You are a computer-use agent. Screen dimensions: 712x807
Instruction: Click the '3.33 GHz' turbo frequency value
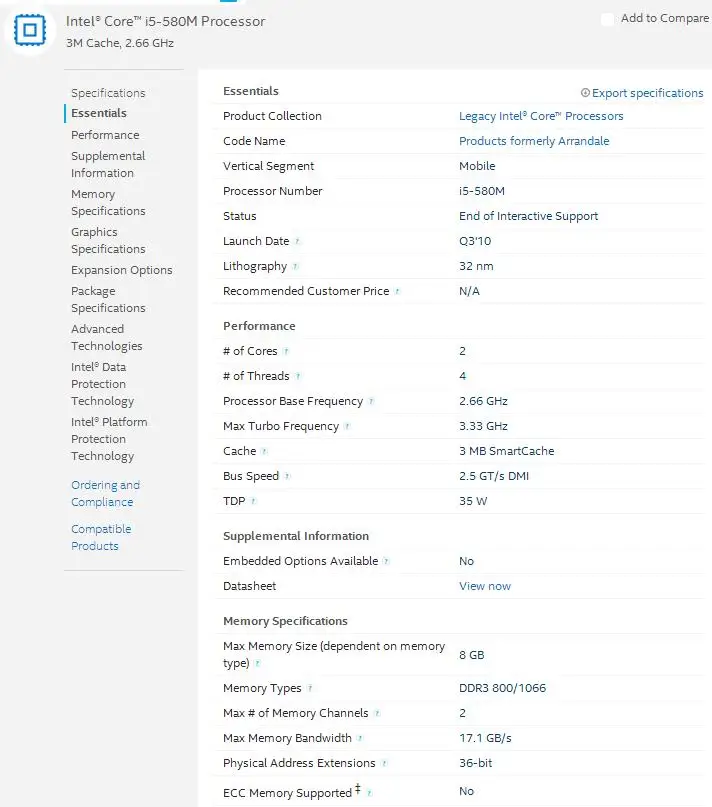(483, 426)
